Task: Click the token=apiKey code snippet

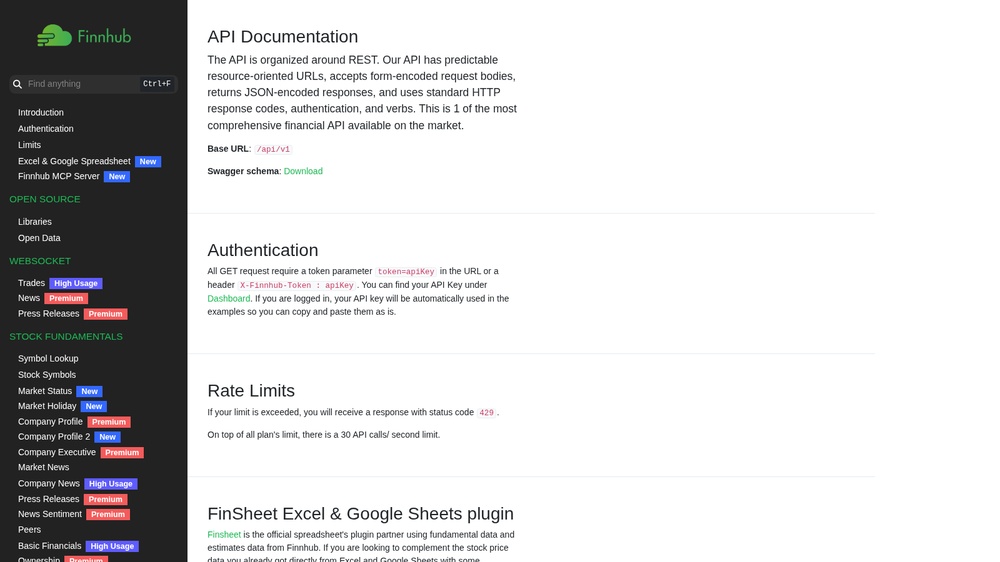Action: tap(406, 272)
